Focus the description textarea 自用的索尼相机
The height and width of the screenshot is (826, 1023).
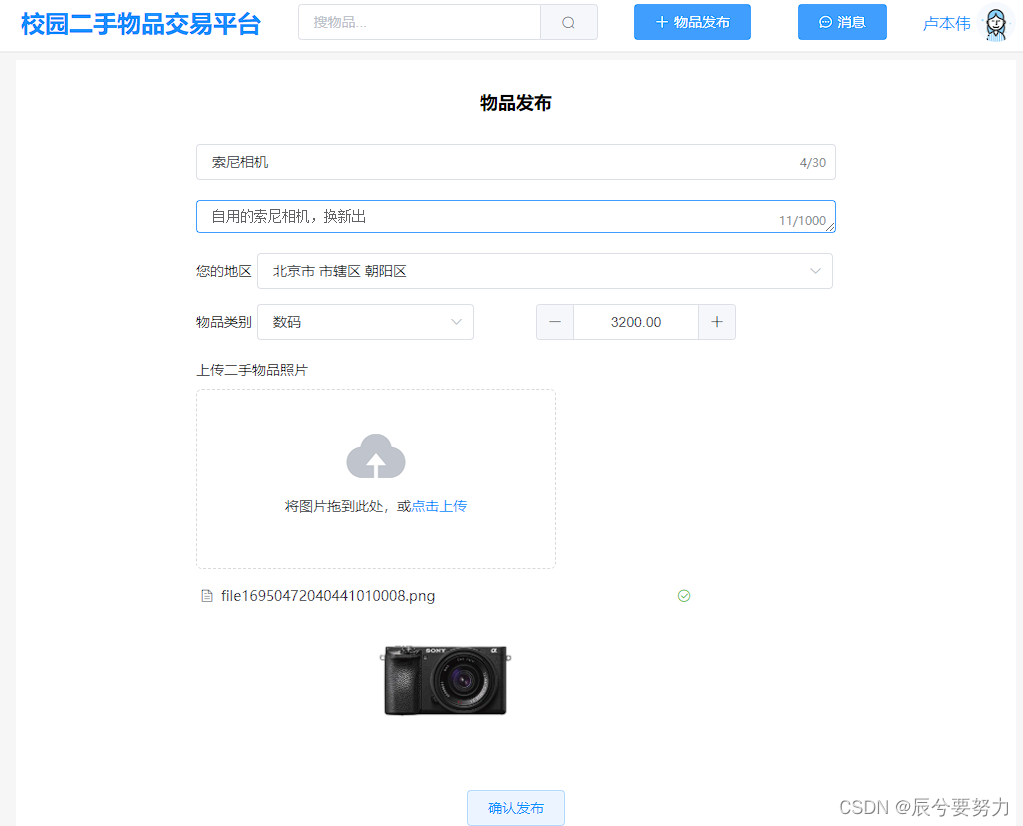tap(515, 217)
